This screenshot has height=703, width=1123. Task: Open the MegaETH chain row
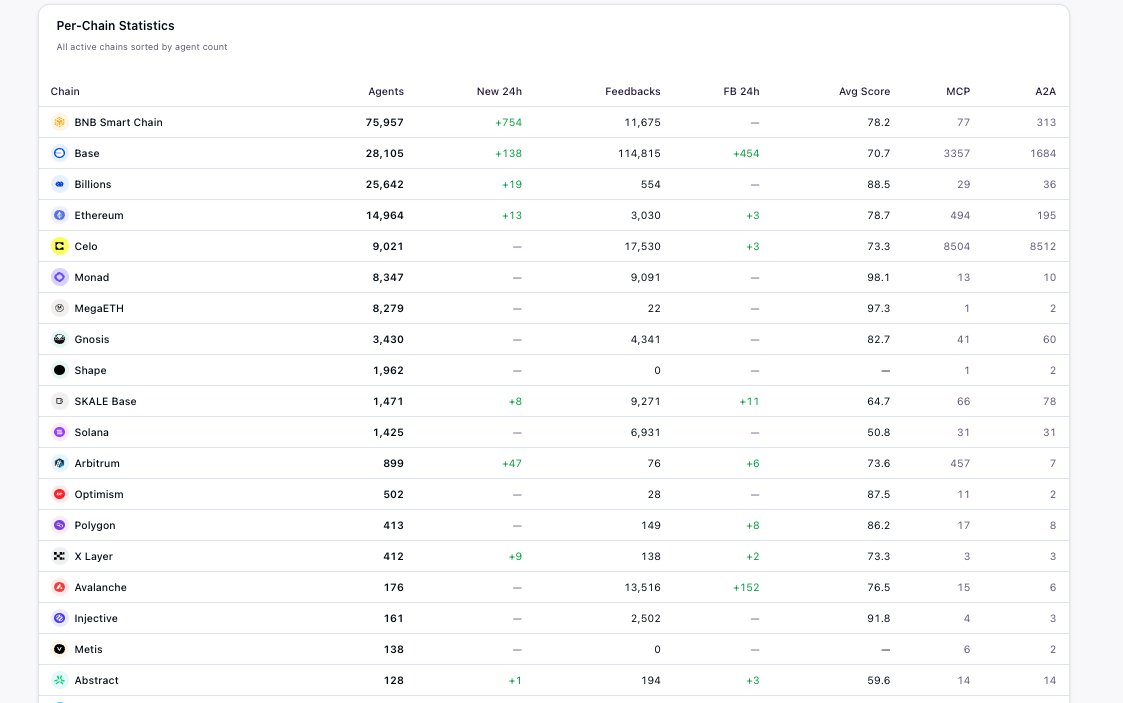[x=554, y=309]
